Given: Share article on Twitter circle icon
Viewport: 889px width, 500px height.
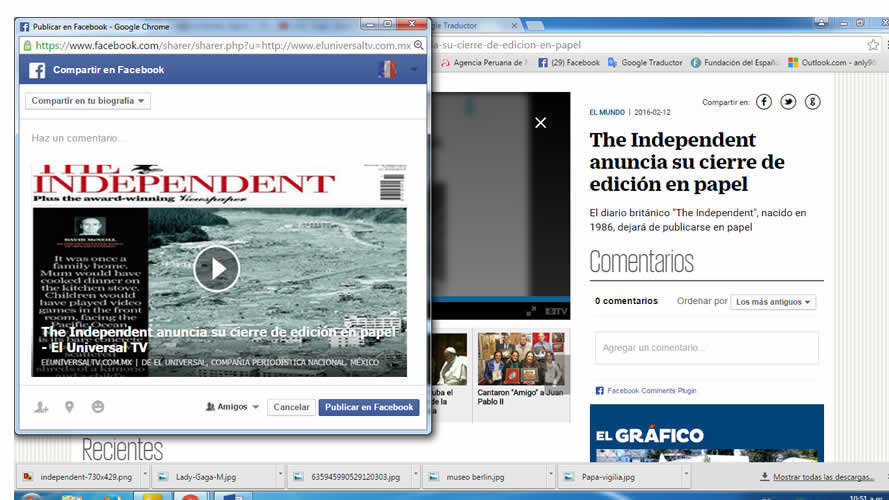Looking at the screenshot, I should click(788, 102).
